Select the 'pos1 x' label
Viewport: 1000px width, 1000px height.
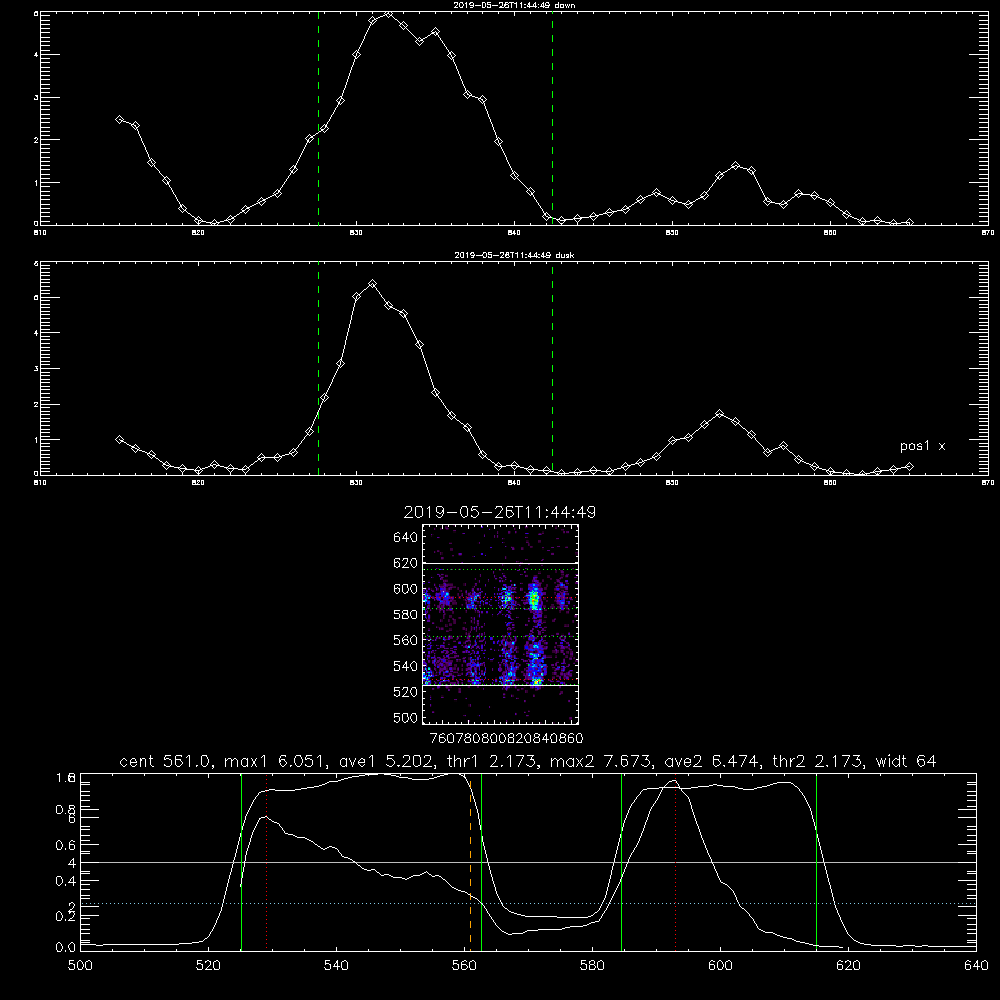(x=922, y=446)
